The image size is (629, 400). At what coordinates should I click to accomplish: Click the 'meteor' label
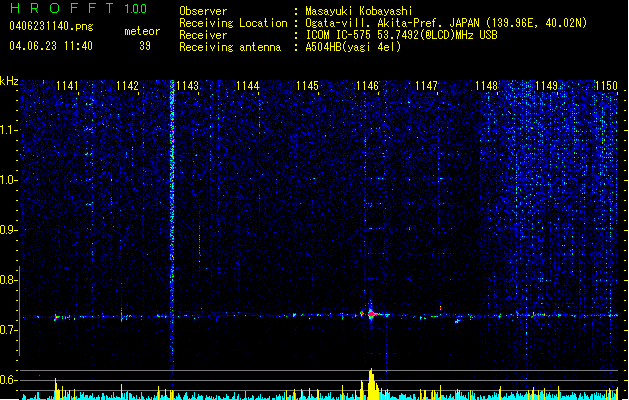(142, 31)
